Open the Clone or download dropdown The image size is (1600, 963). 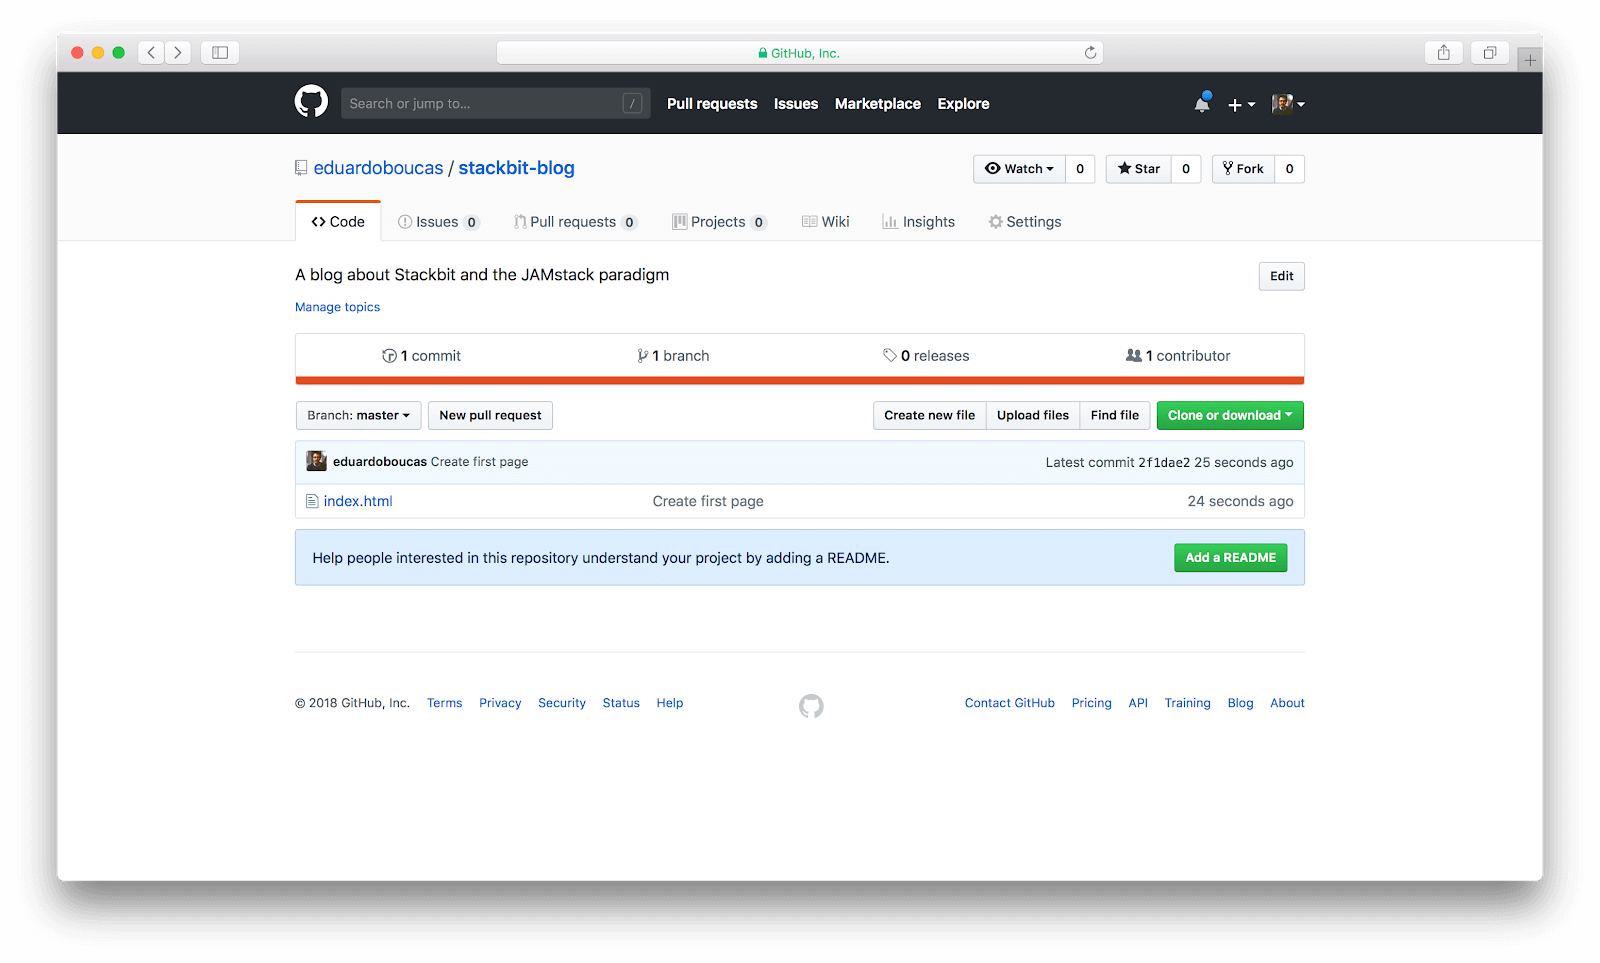click(1229, 415)
